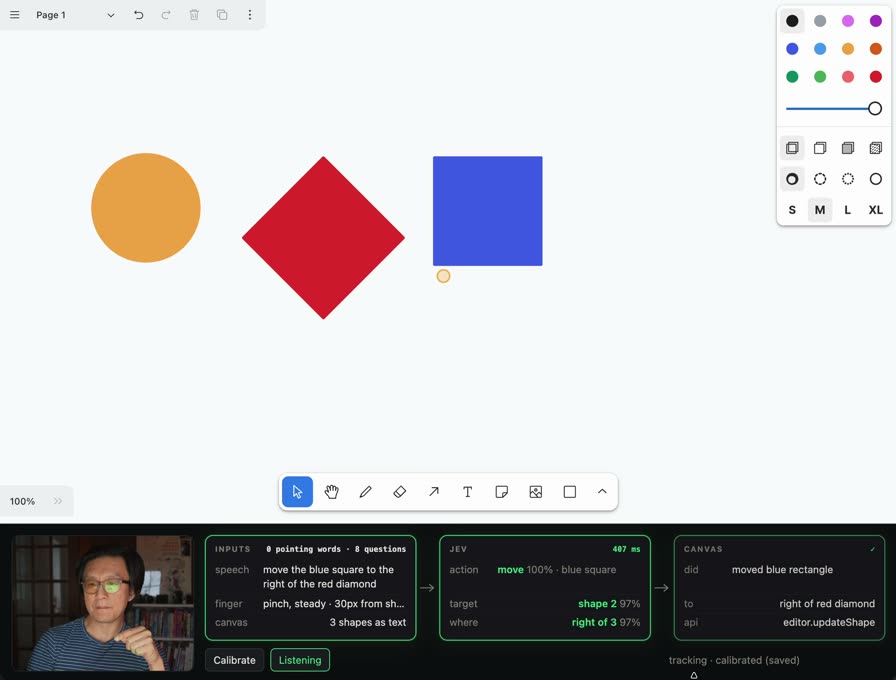Select the blue square shape
This screenshot has height=680, width=896.
click(487, 211)
